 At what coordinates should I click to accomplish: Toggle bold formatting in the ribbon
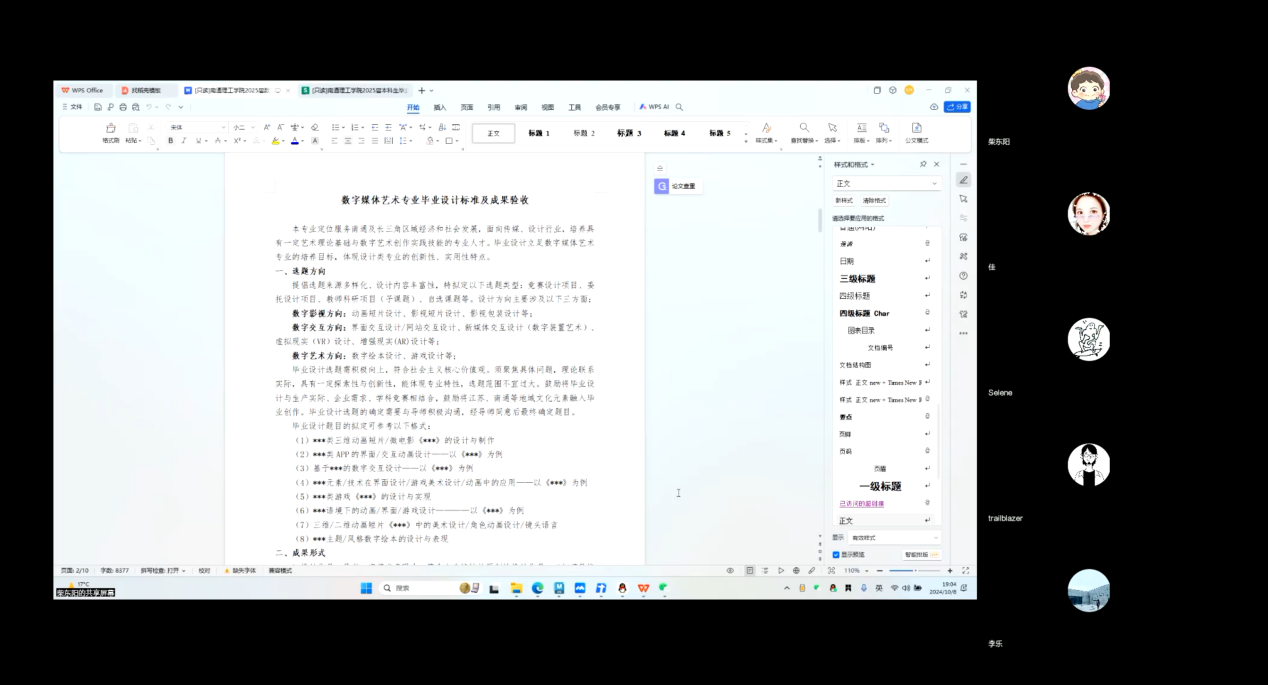pos(171,141)
